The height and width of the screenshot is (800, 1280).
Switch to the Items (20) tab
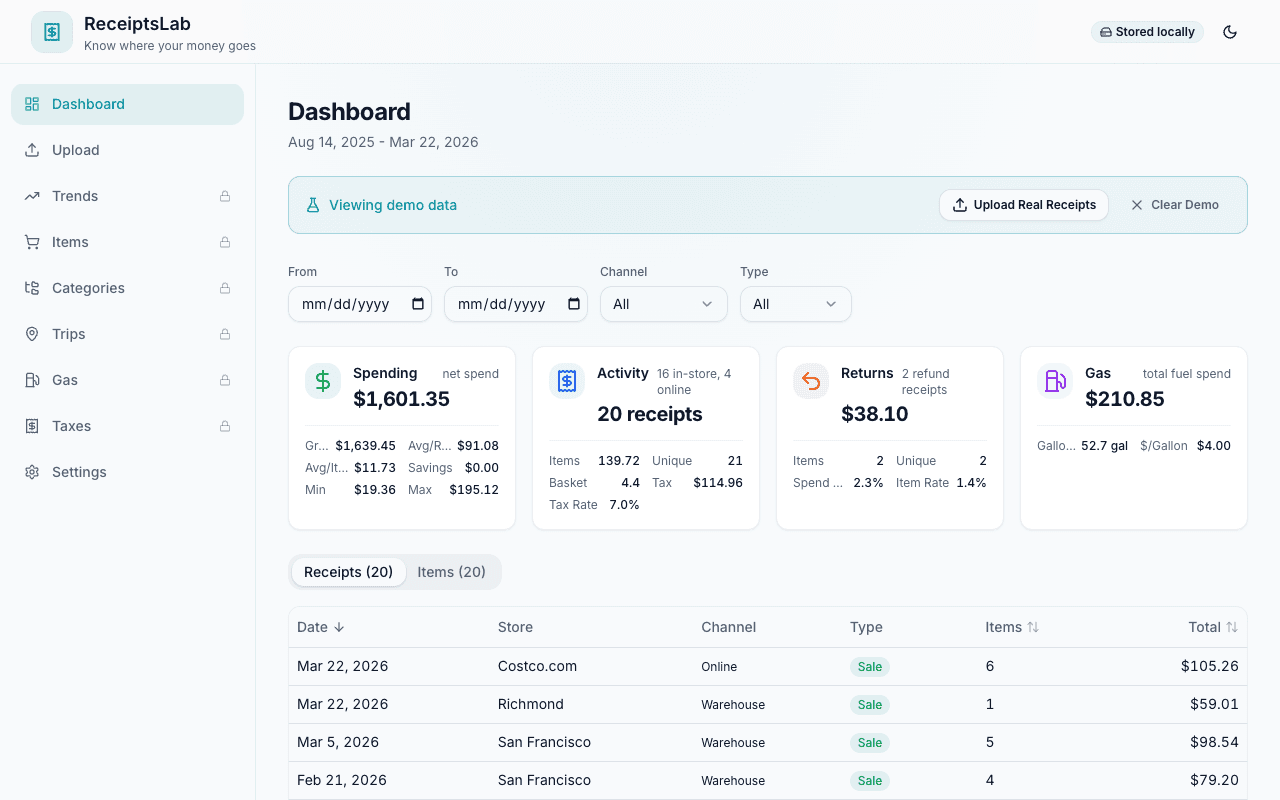451,571
